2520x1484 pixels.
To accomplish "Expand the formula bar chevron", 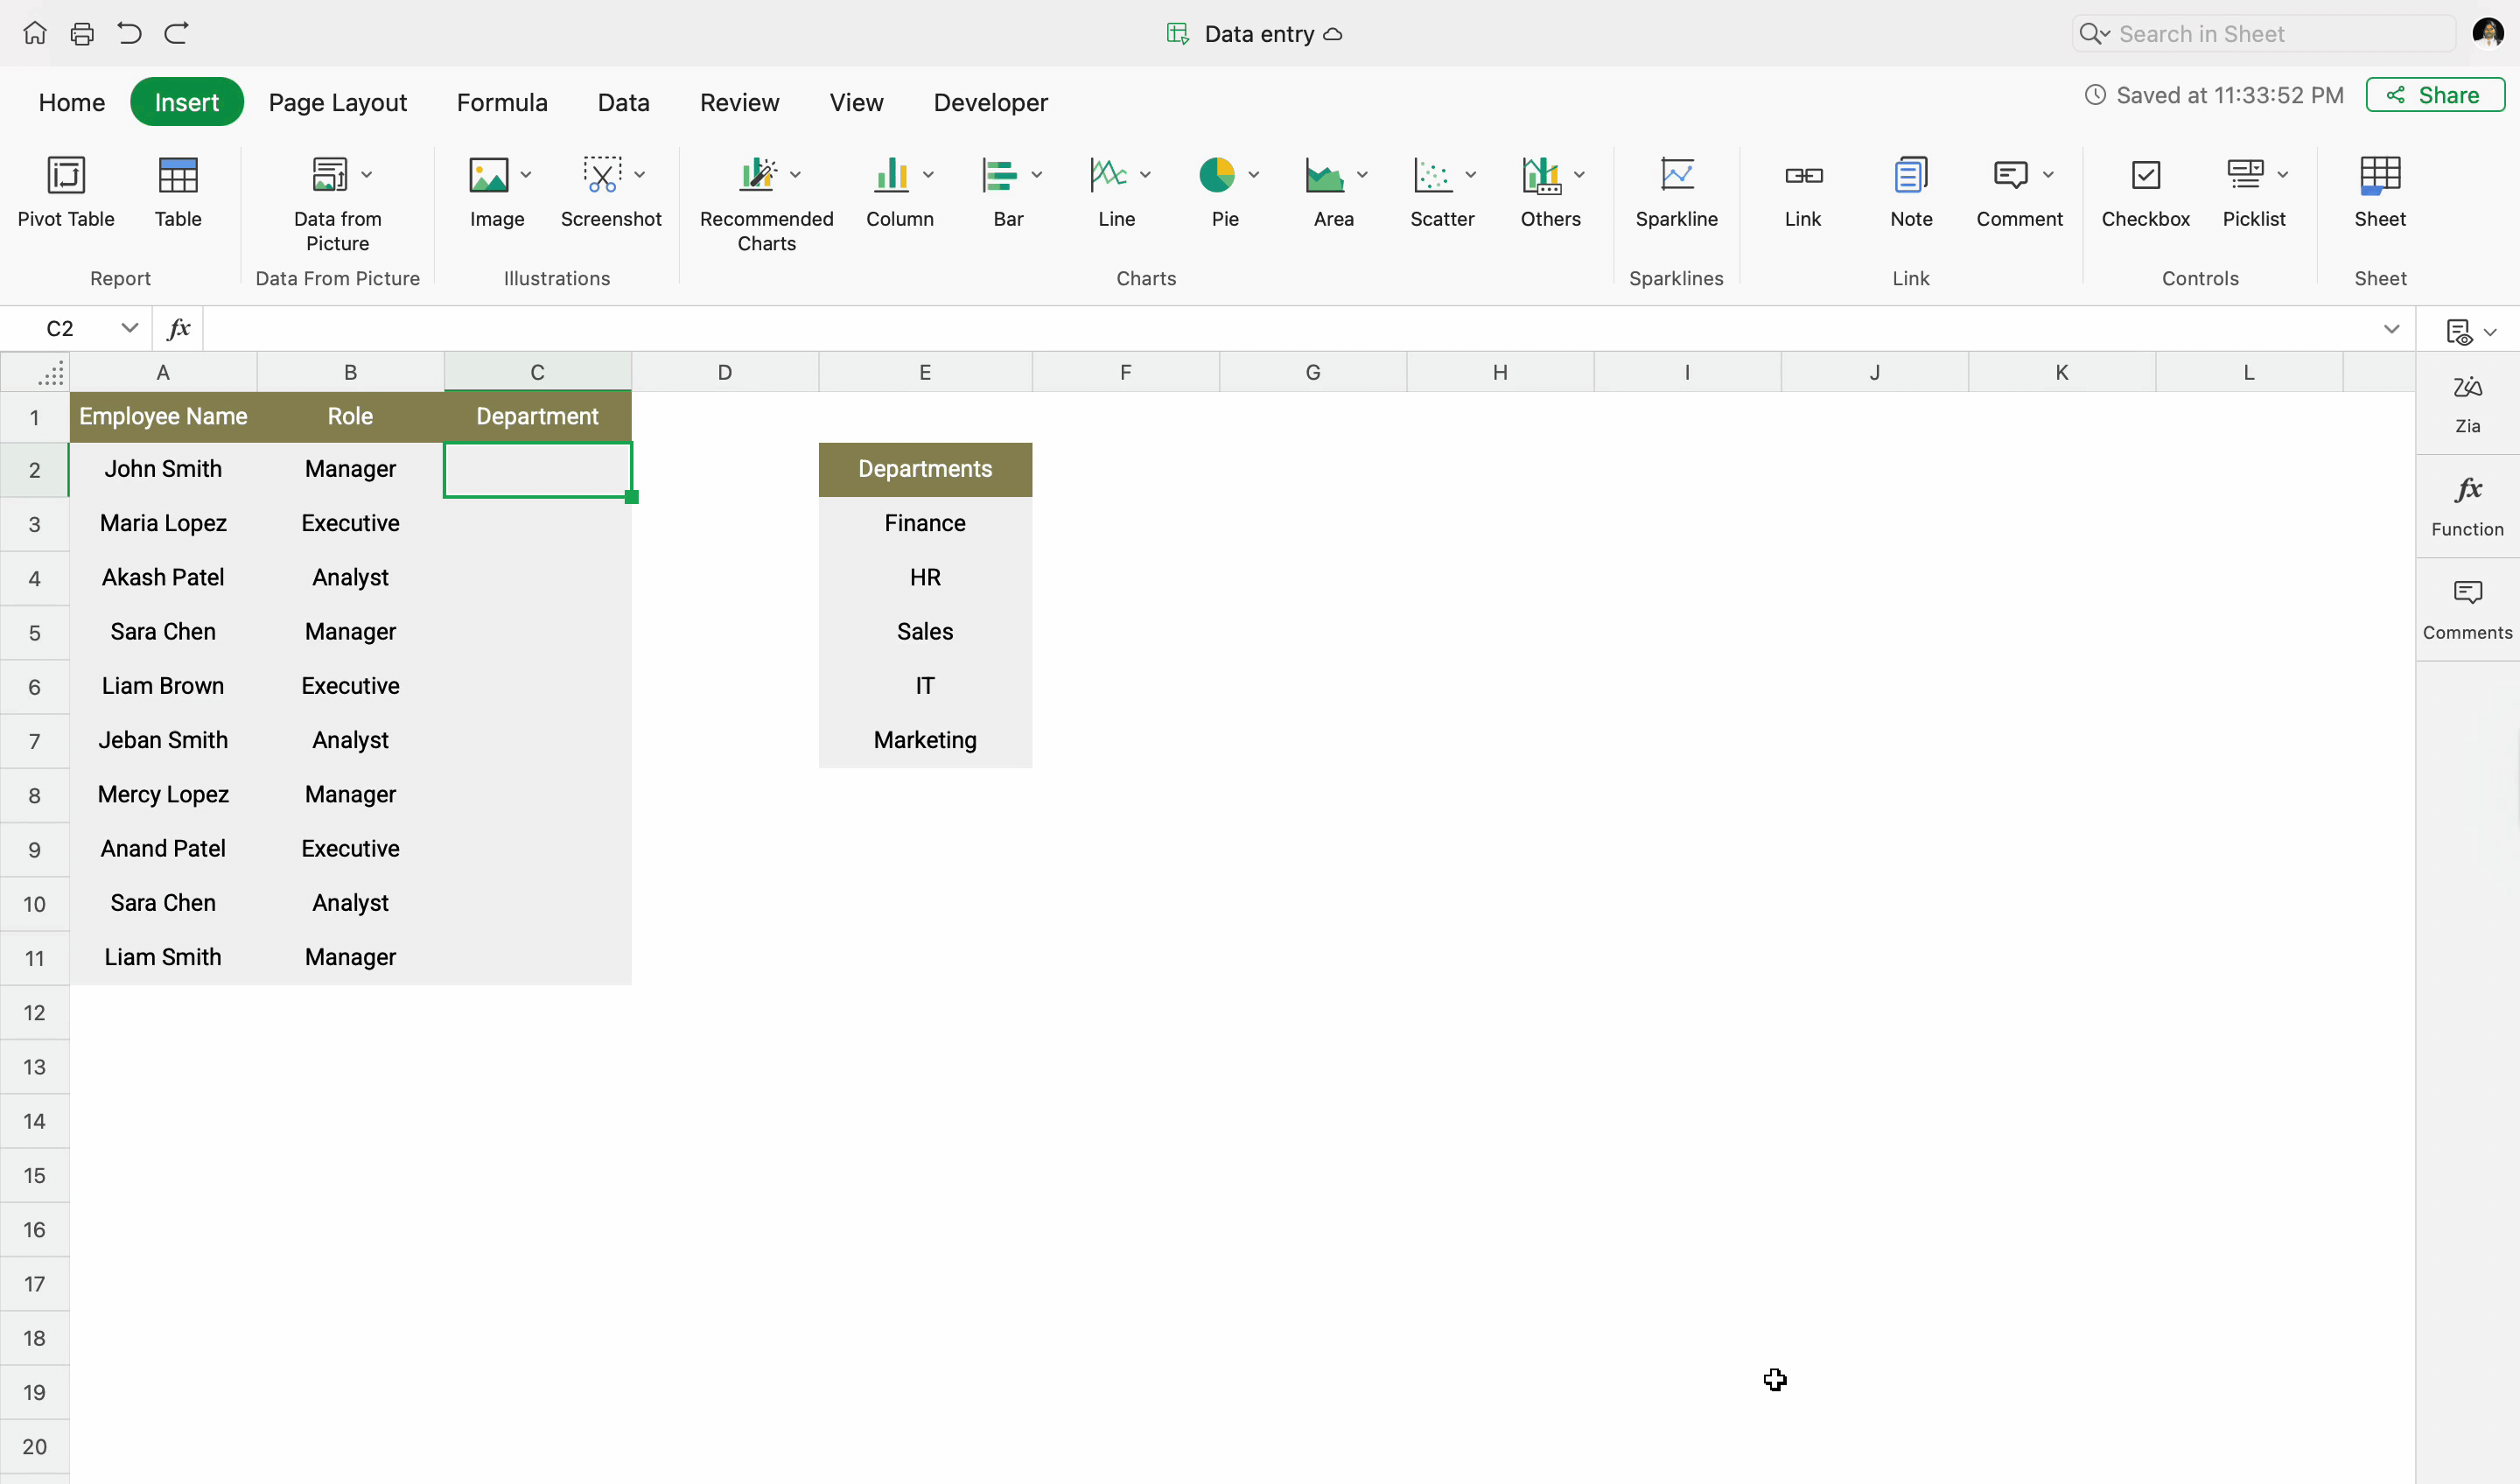I will (2391, 329).
